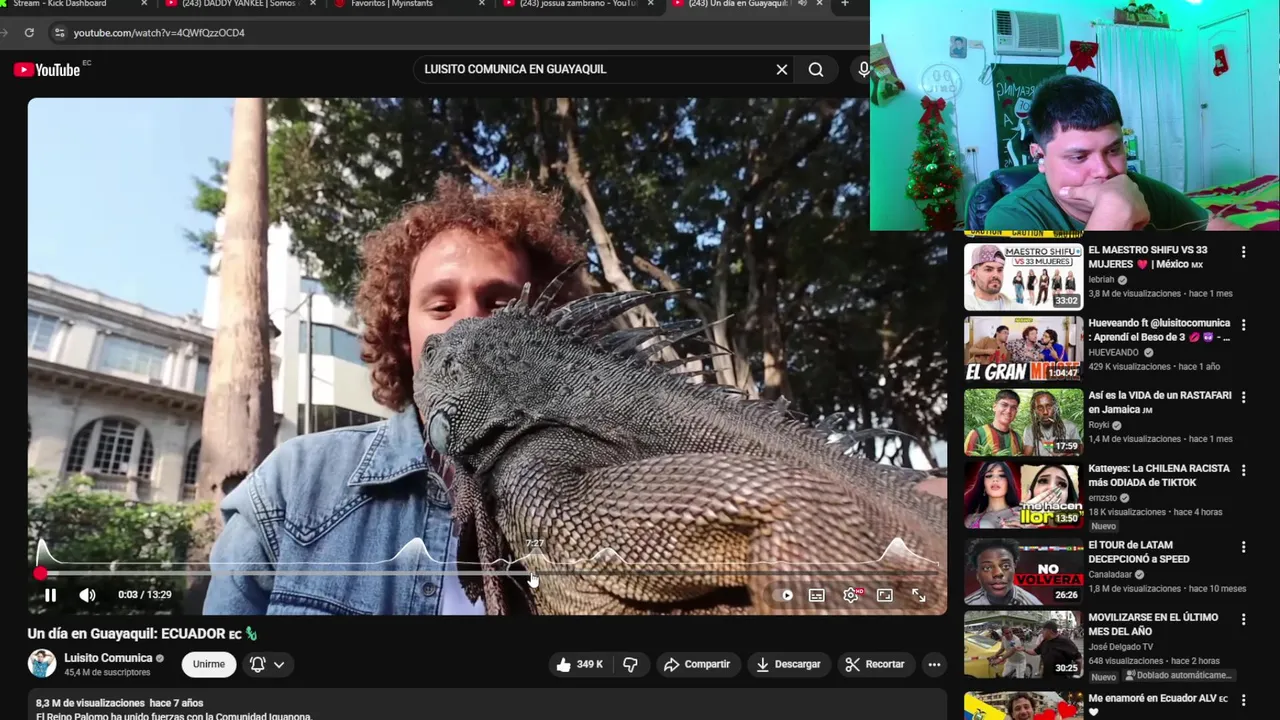Open options menu for MOVILIZARSE video

click(x=1244, y=620)
